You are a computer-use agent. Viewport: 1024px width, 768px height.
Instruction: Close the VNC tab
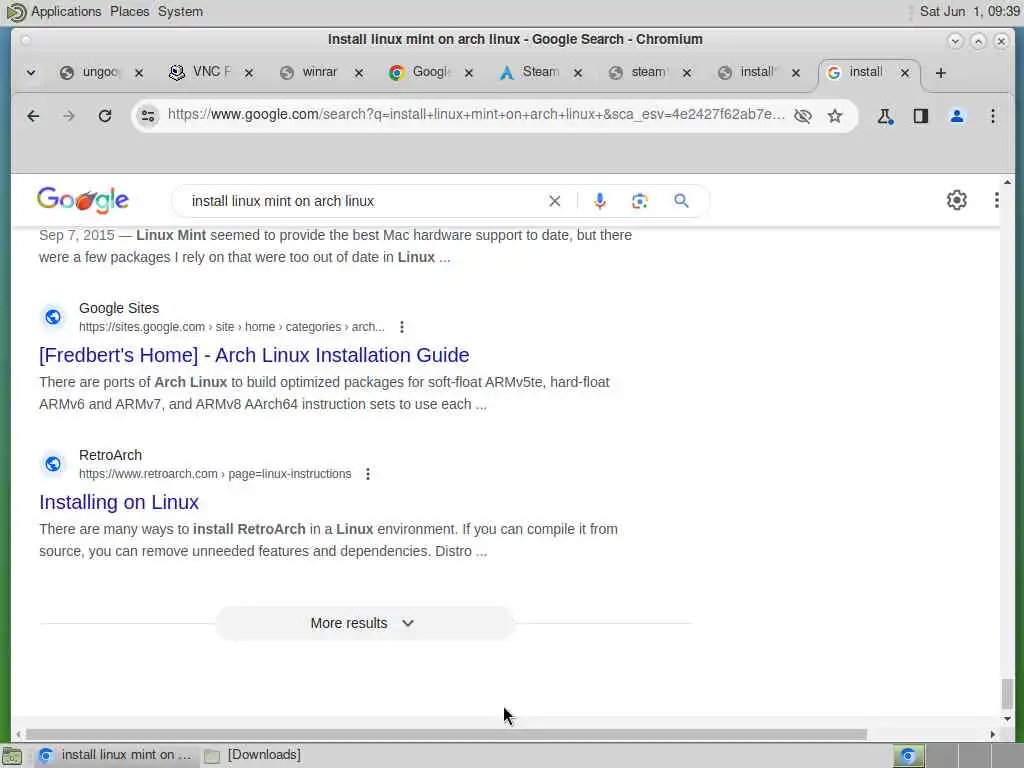[249, 73]
